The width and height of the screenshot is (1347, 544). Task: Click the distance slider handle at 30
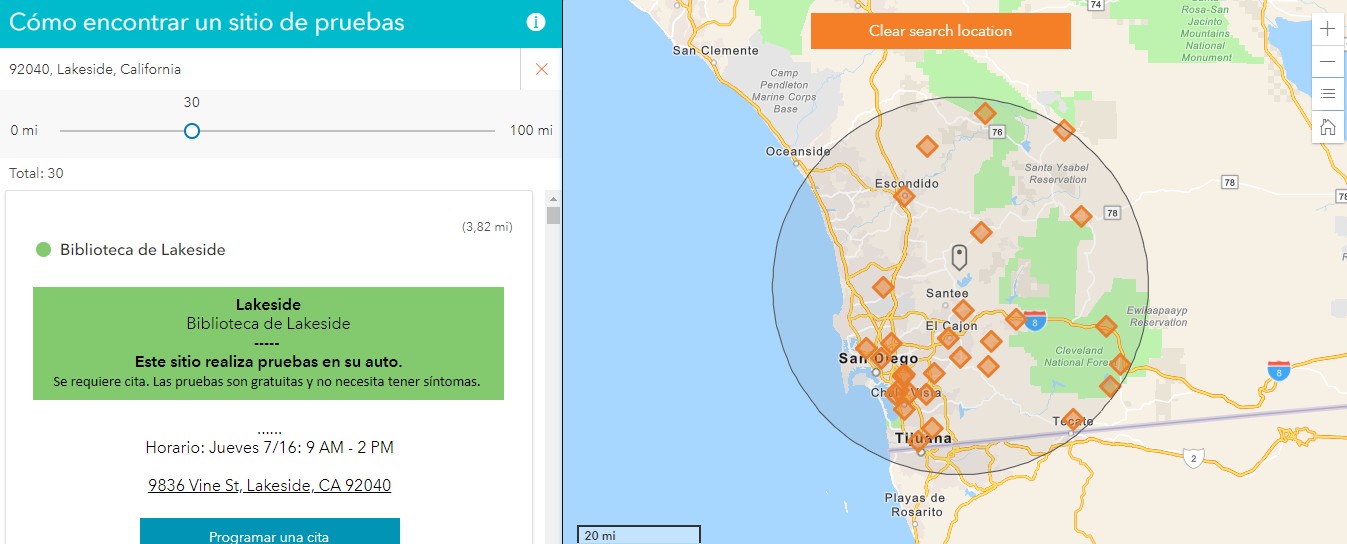point(192,131)
